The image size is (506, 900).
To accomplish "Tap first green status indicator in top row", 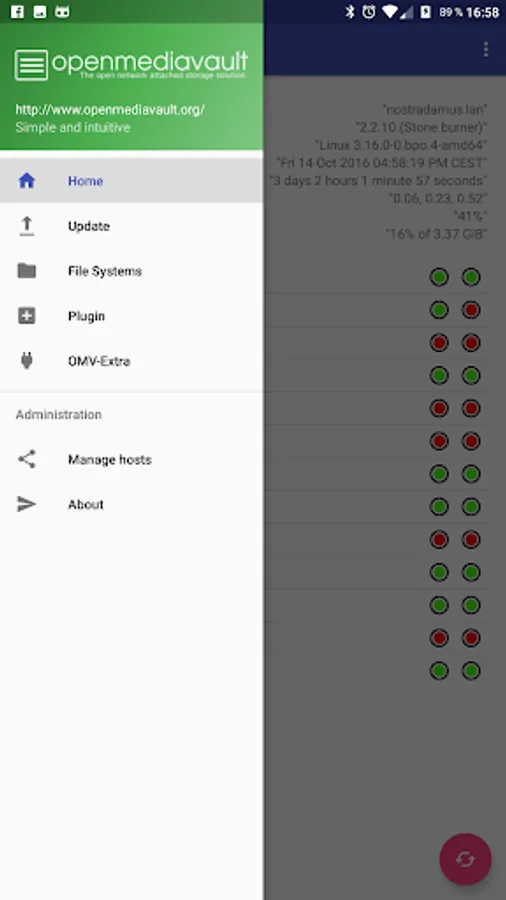I will pyautogui.click(x=439, y=277).
